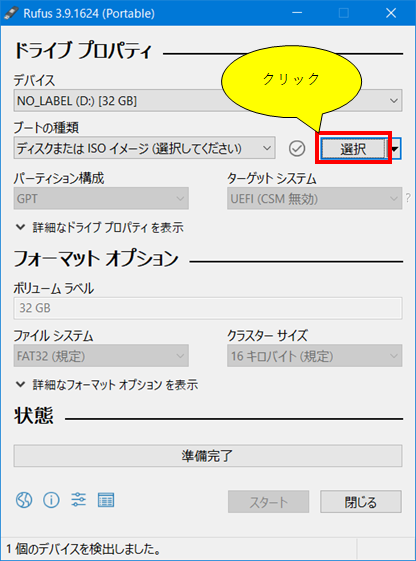Expand 詳細なドライブ プロパティを表示
416x561 pixels.
tap(100, 228)
